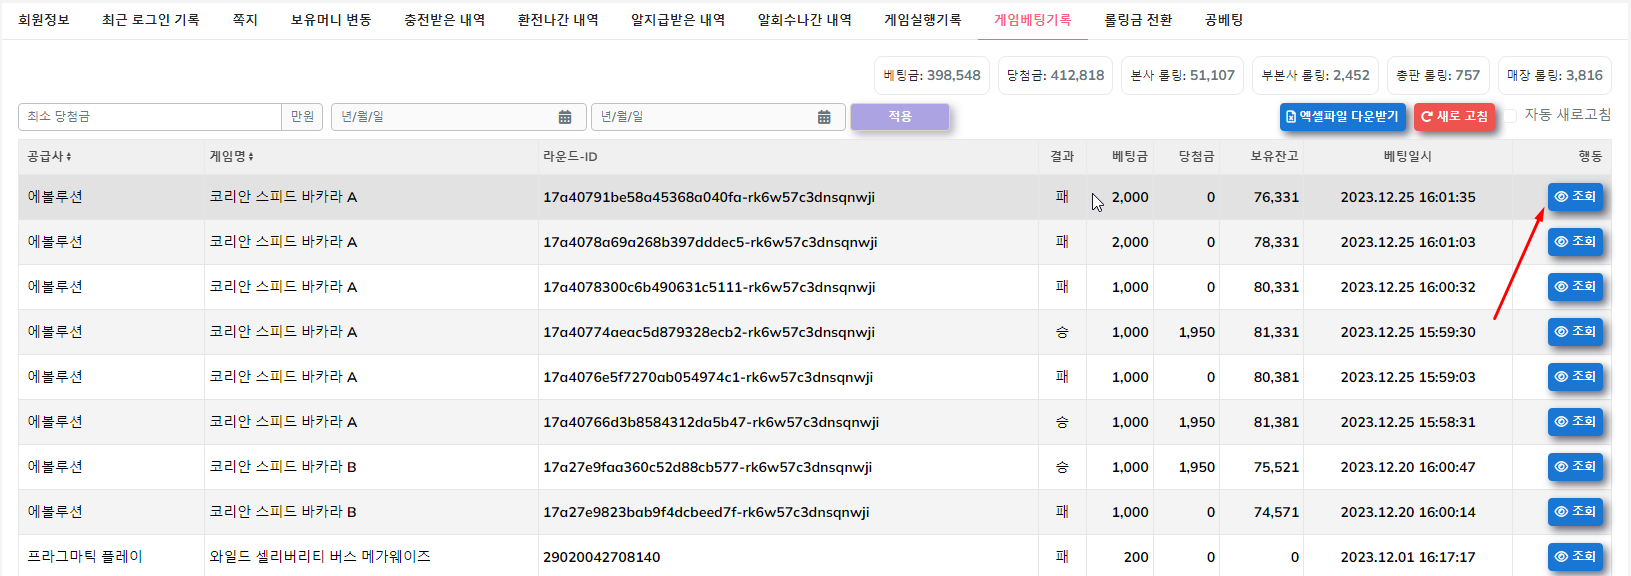
Task: View details of 2023.12.25 16:01:03 bet
Action: click(1575, 242)
